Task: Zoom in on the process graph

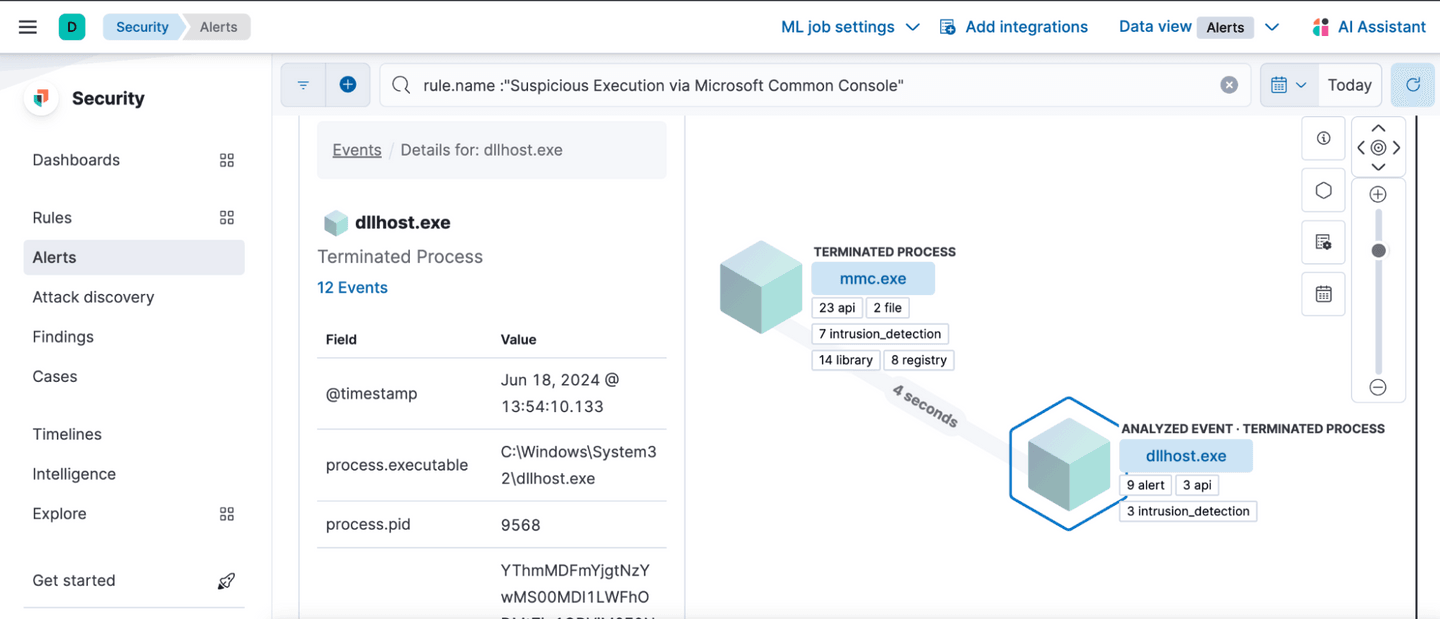Action: [x=1378, y=194]
